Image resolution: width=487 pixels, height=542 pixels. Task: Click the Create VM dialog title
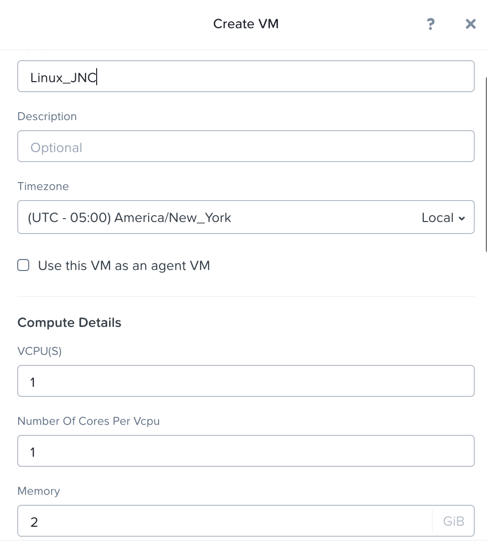click(246, 24)
